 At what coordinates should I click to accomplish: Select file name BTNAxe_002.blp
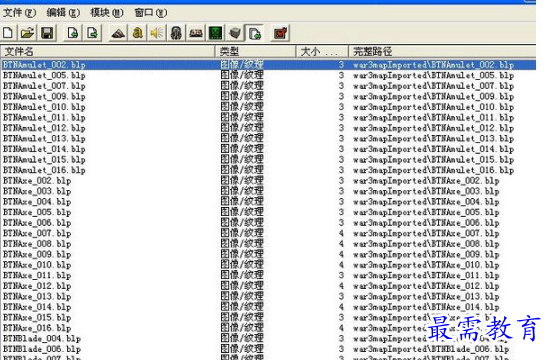[37, 181]
